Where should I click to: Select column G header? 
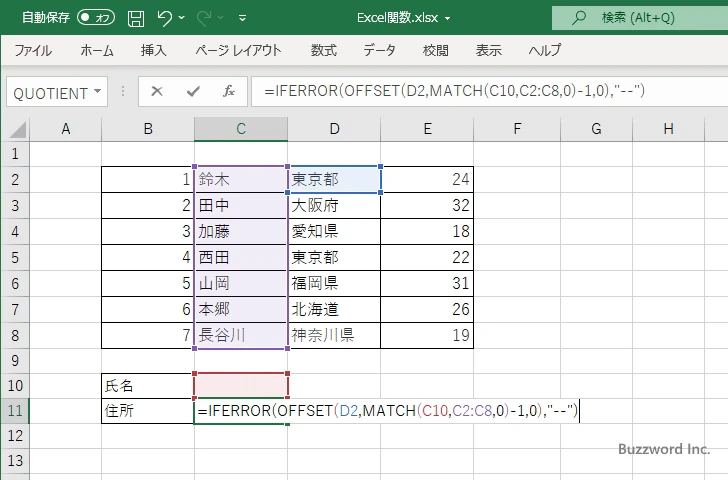597,129
